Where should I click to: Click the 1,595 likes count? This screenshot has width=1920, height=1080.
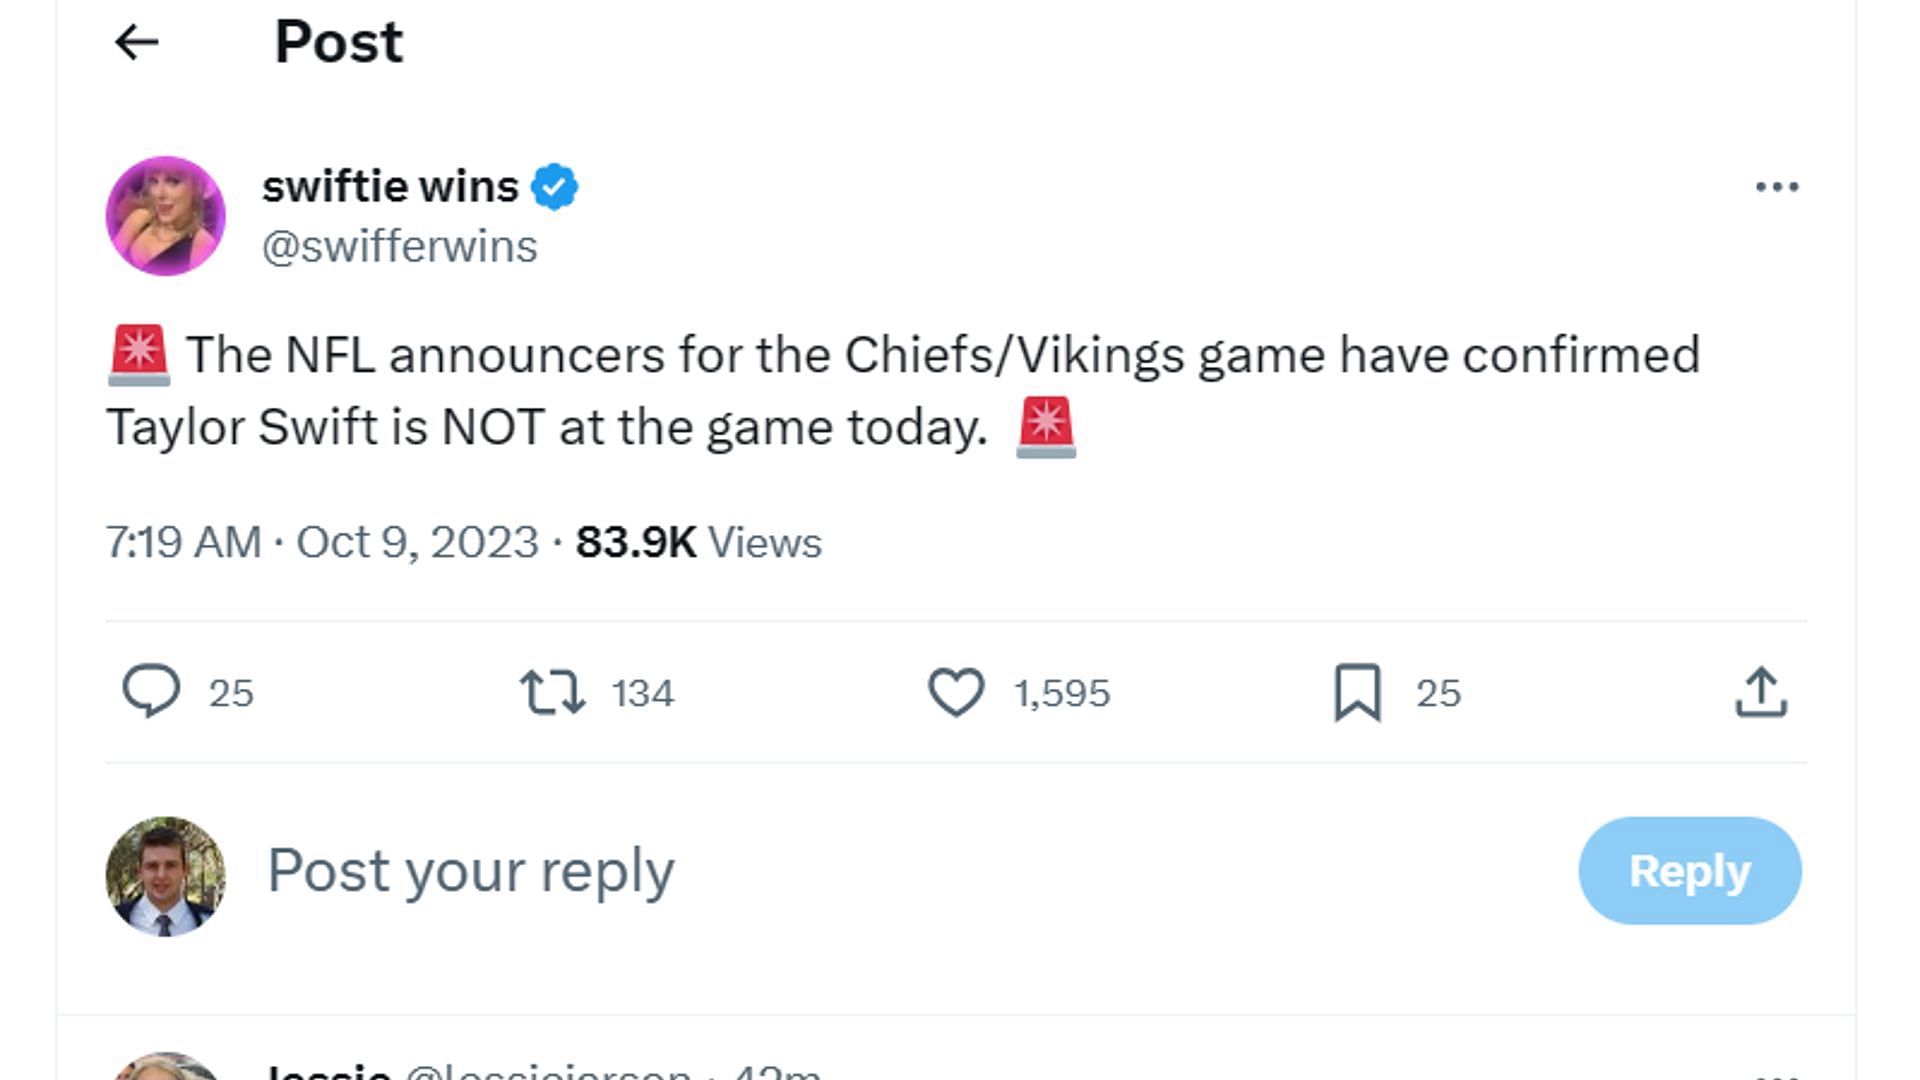coord(1062,693)
